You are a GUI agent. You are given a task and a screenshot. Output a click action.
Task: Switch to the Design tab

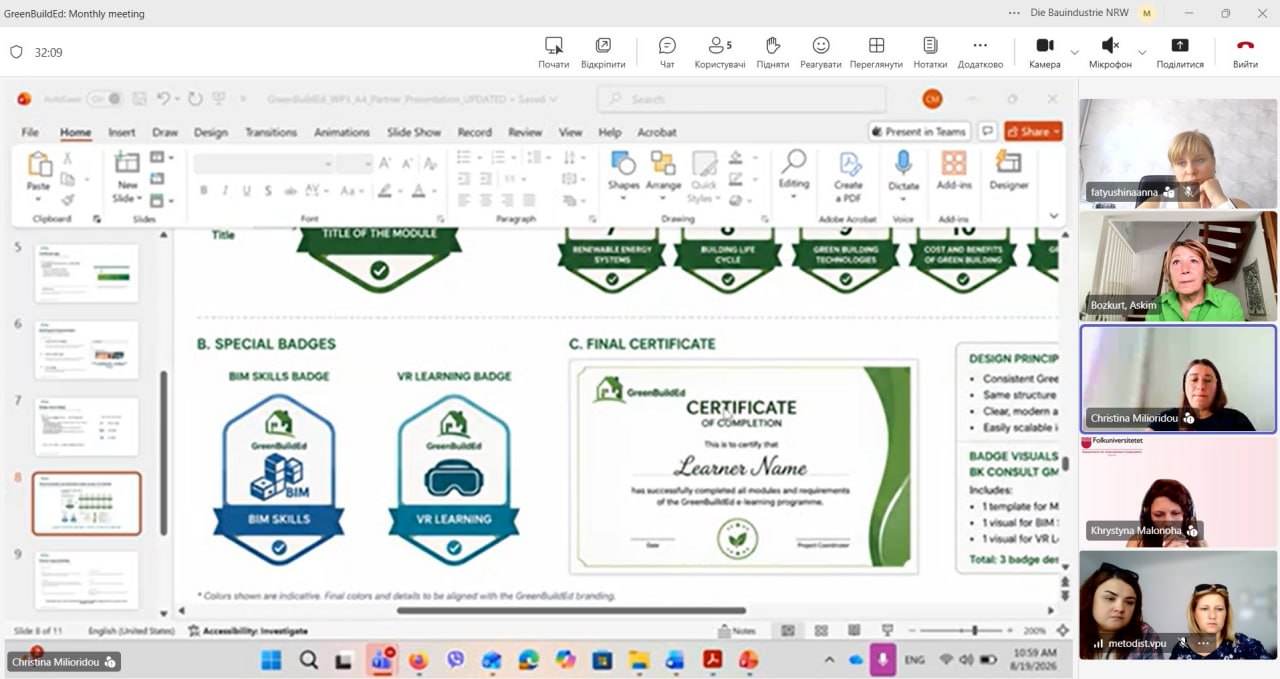[x=210, y=132]
